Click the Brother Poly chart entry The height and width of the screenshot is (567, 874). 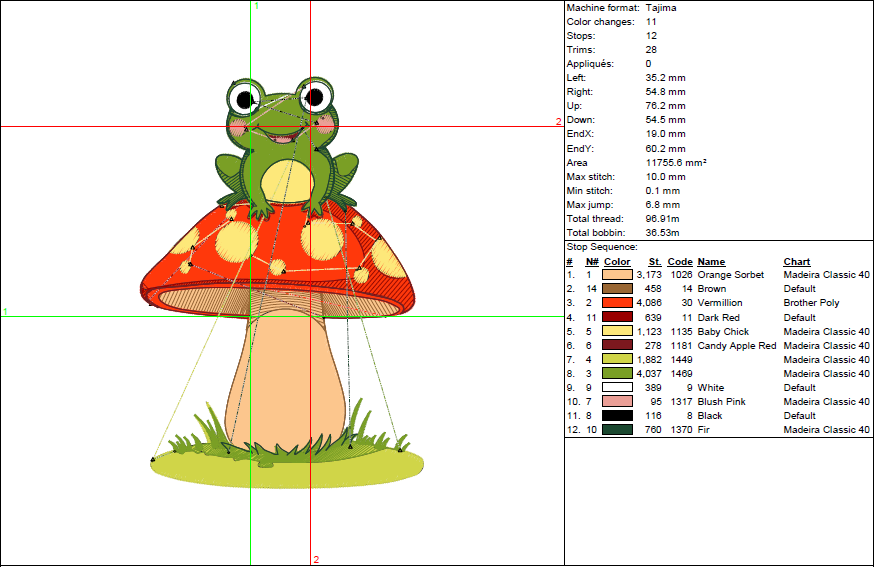811,302
